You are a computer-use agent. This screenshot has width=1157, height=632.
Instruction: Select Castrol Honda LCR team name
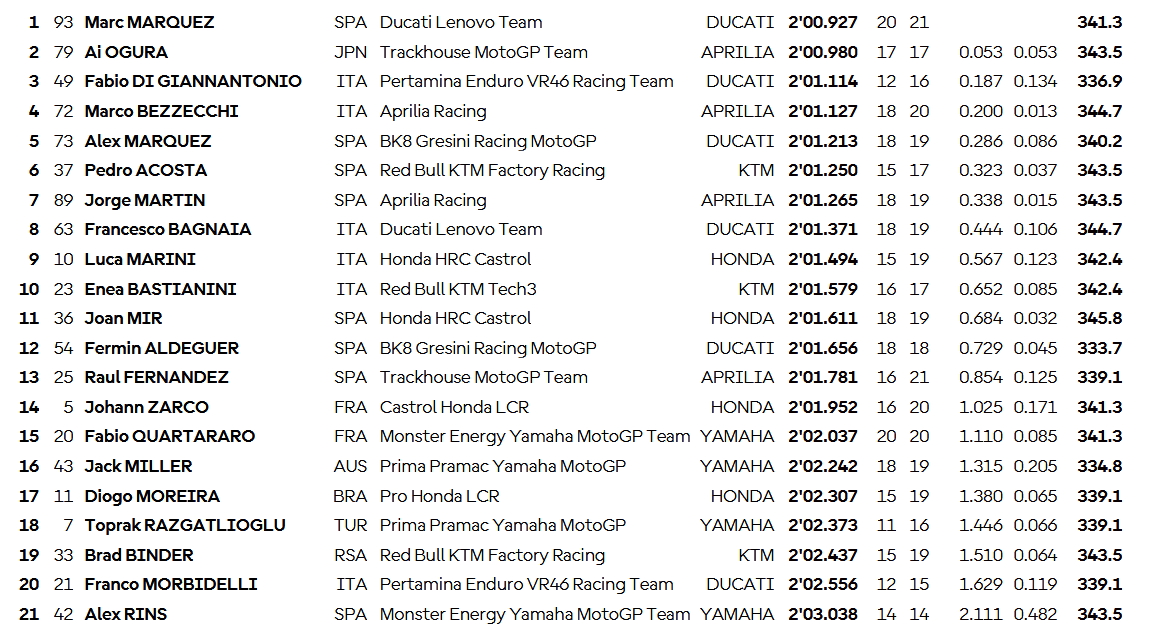(x=455, y=407)
